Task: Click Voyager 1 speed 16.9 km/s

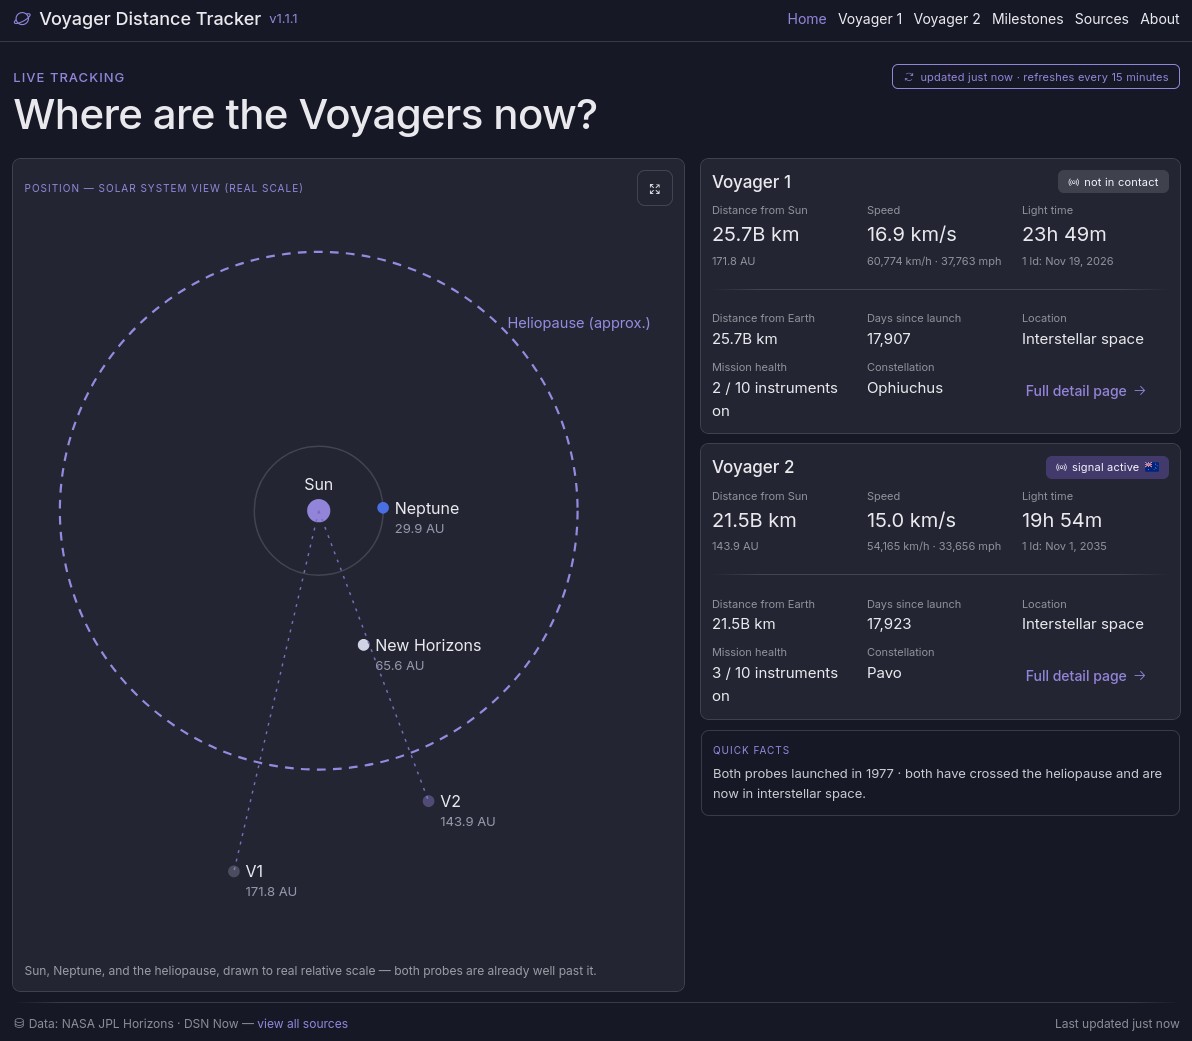Action: point(911,234)
